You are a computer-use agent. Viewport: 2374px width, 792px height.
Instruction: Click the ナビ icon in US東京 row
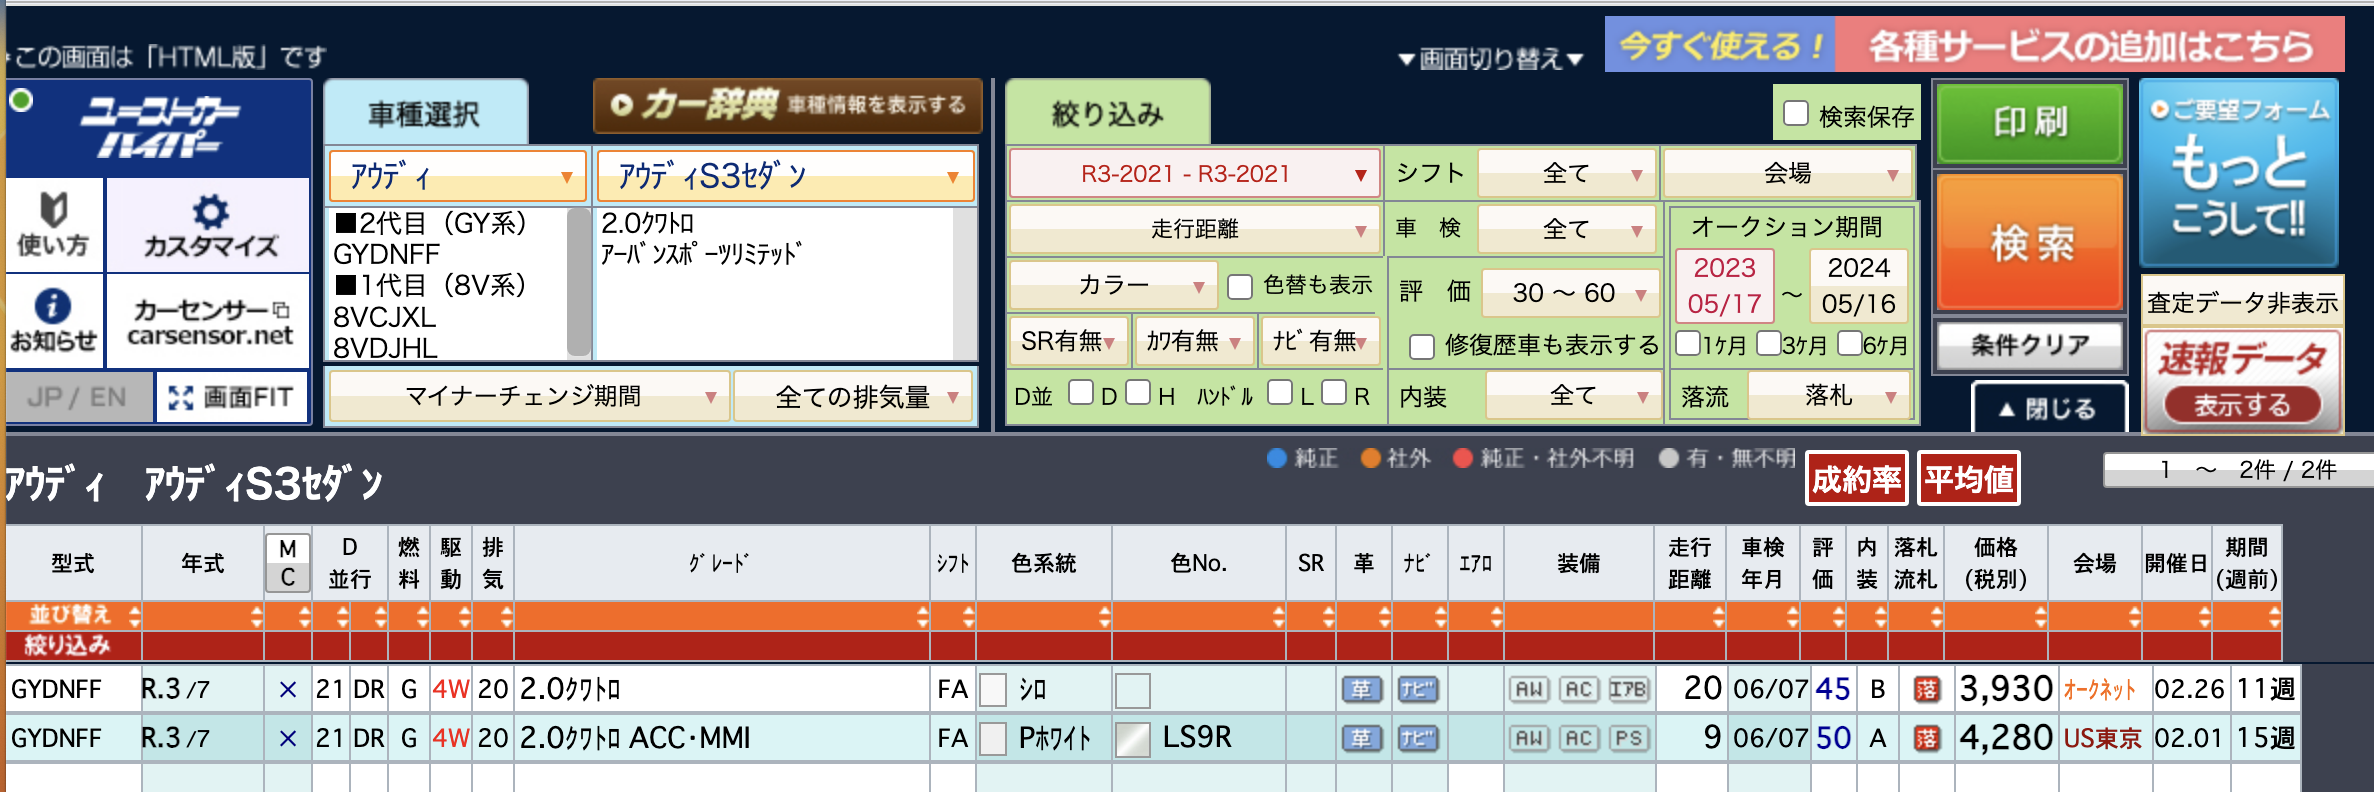click(x=1417, y=738)
